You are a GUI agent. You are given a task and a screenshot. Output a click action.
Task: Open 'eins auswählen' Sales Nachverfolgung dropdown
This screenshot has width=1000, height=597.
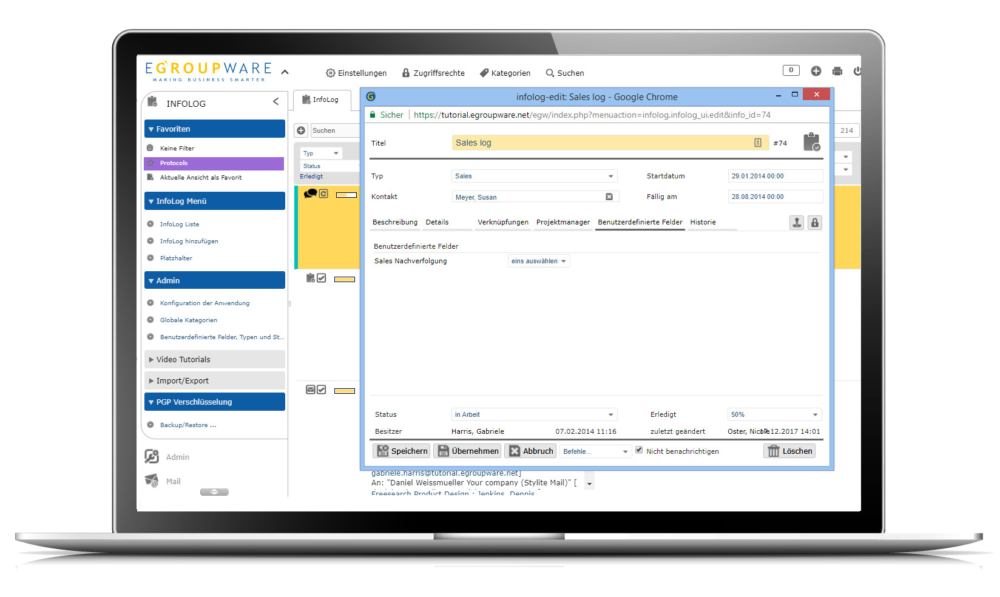click(539, 261)
